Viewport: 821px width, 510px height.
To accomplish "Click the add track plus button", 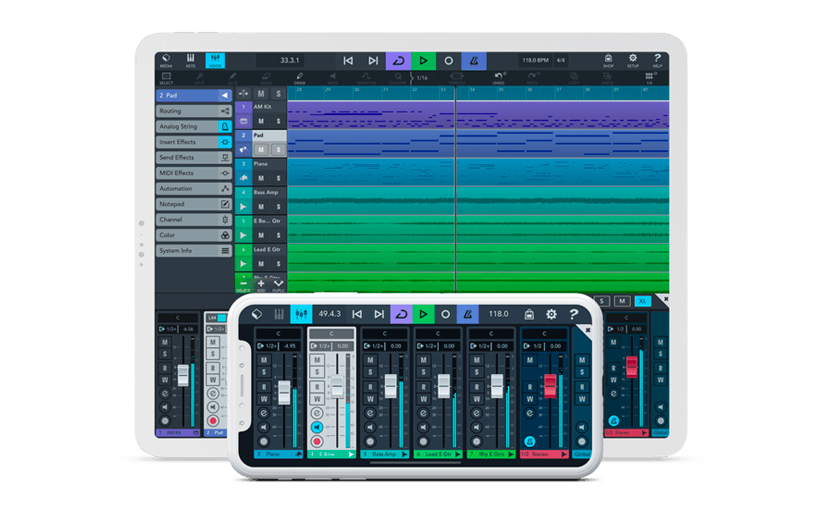I will tap(261, 284).
